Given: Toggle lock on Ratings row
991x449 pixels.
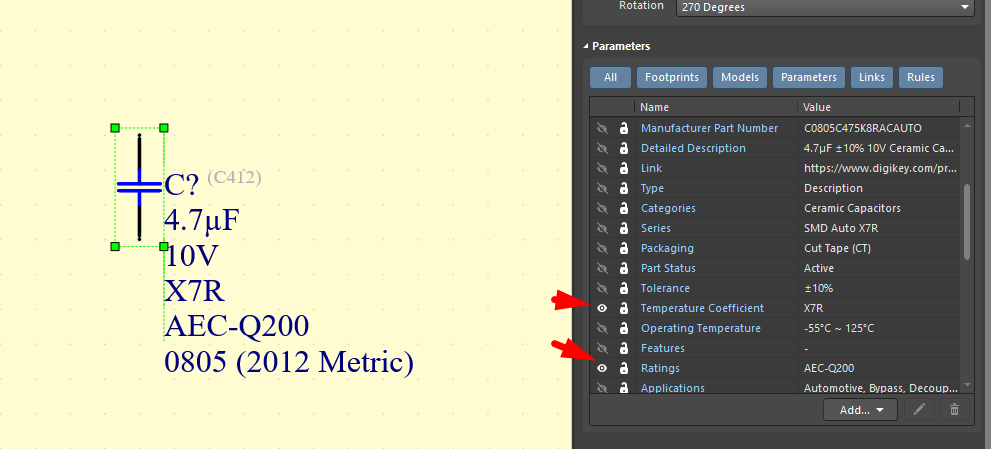Looking at the screenshot, I should 624,368.
